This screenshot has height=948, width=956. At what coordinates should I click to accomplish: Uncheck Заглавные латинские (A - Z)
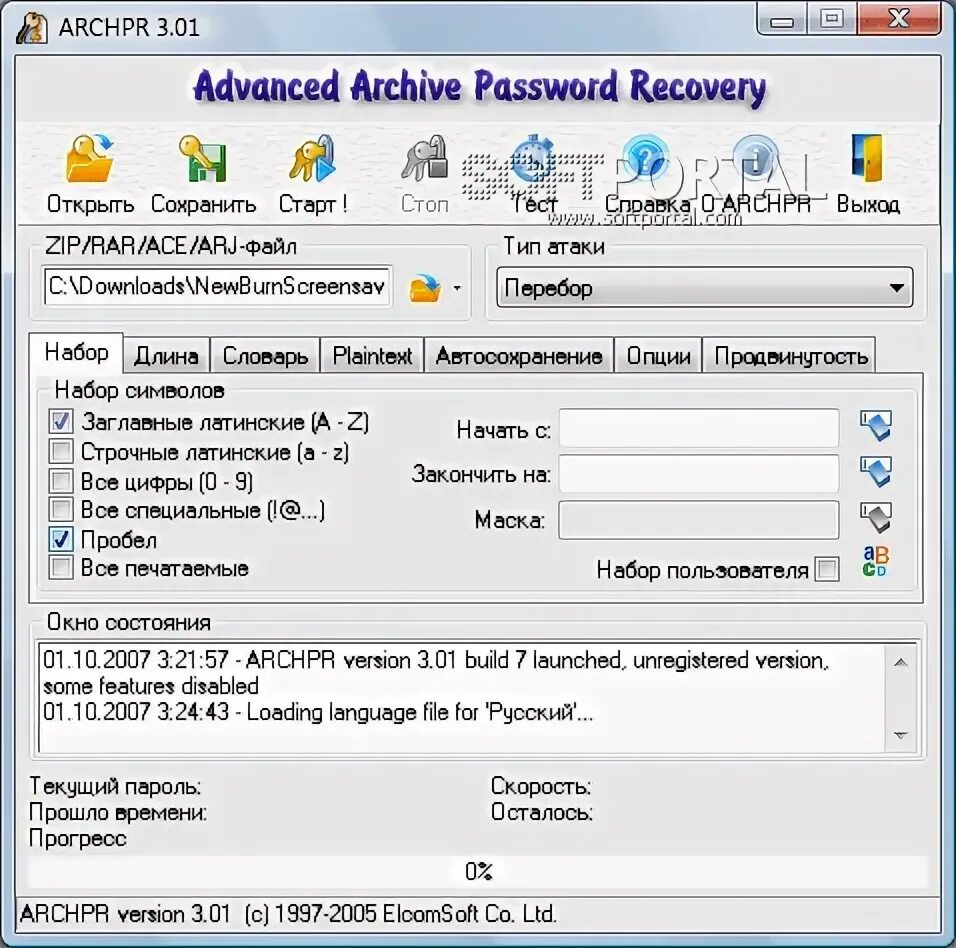[61, 421]
